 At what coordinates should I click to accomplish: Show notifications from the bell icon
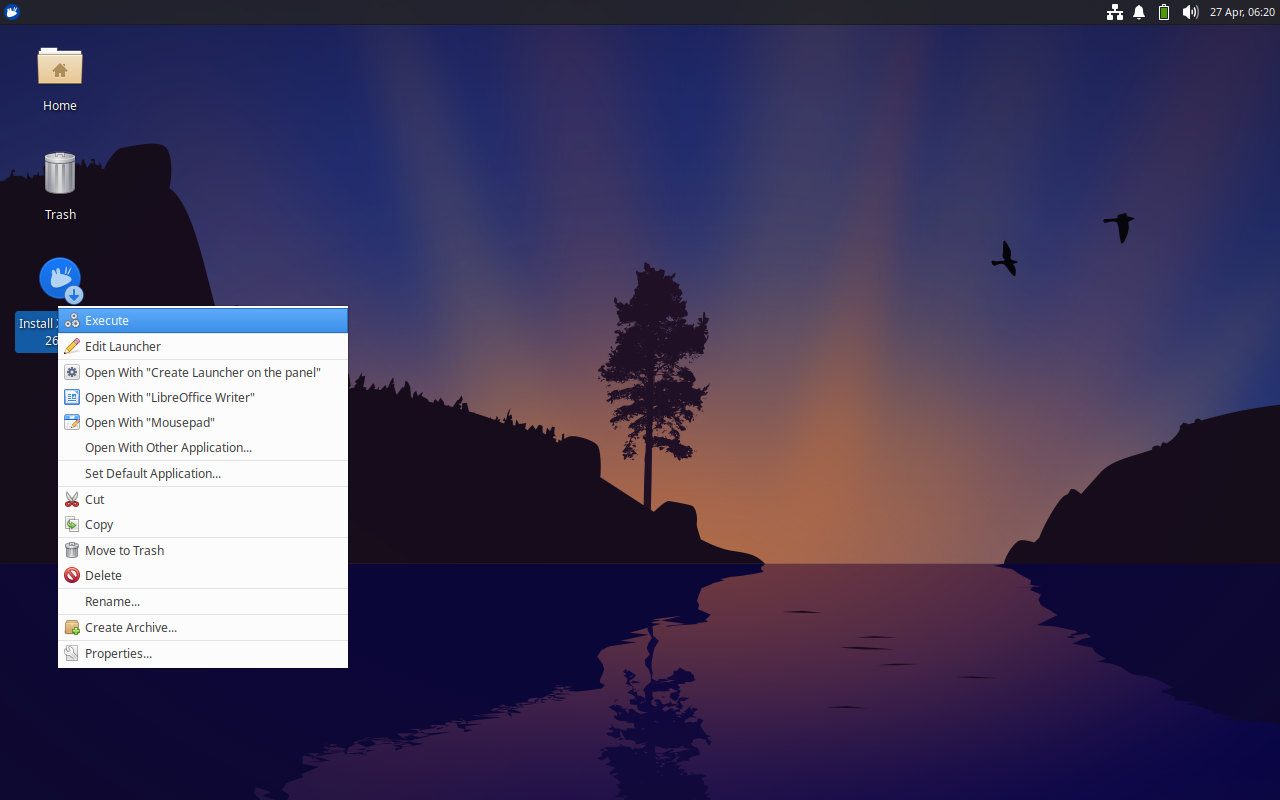(1139, 12)
